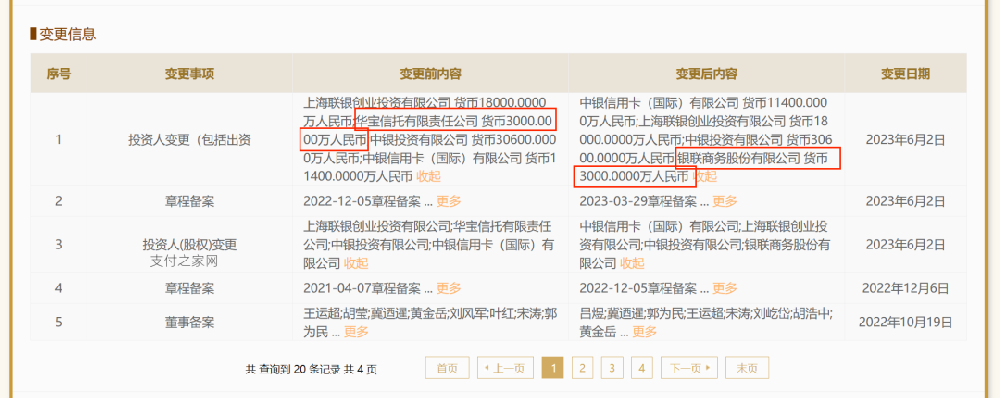Select 投资人变更（包括出资 cell in row 1
The height and width of the screenshot is (398, 1000).
(x=189, y=140)
